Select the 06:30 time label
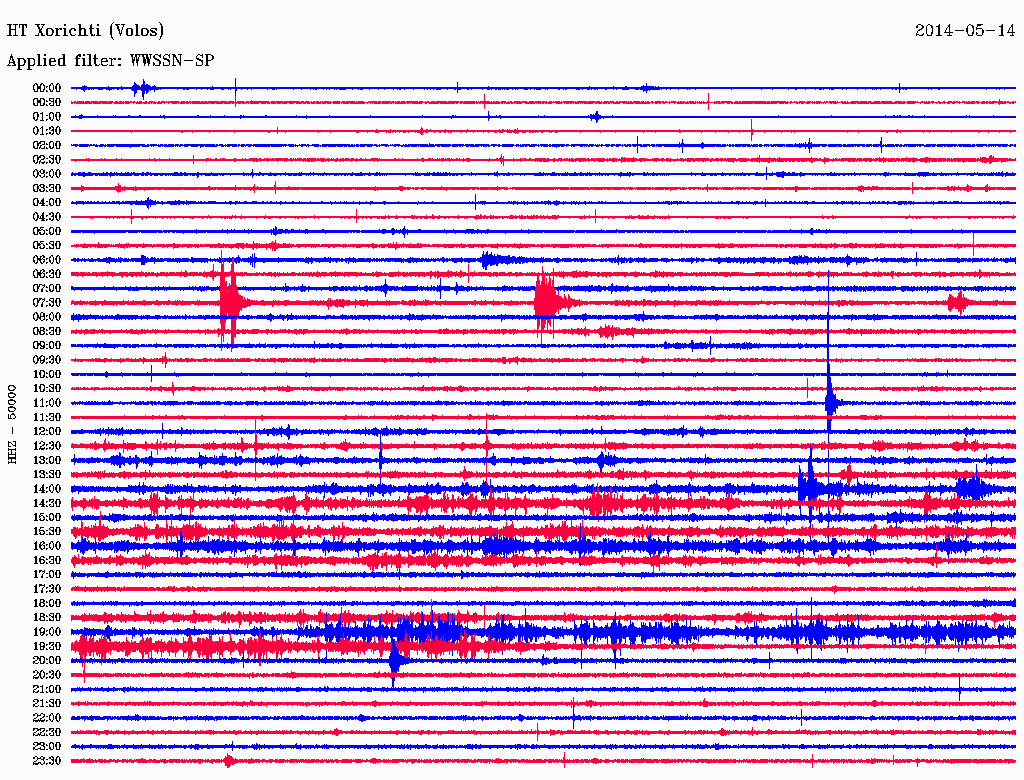Viewport: 1024px width, 780px height. 46,274
